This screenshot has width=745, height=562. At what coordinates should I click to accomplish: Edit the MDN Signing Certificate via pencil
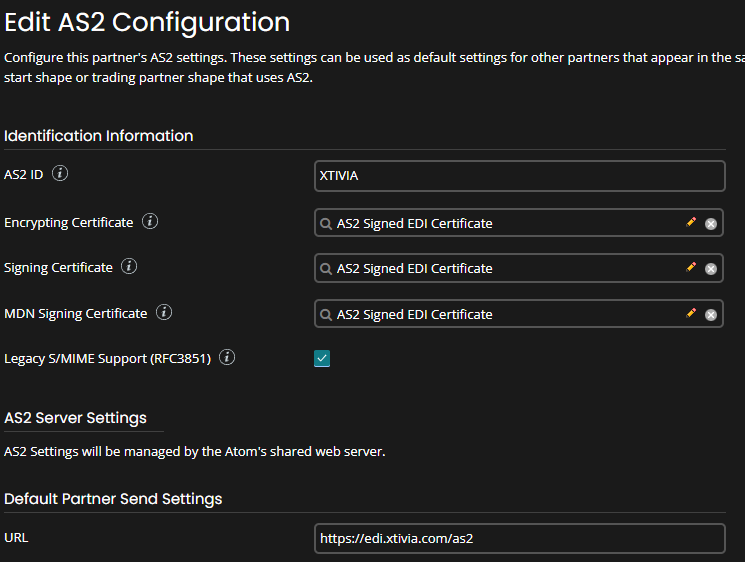pyautogui.click(x=691, y=313)
